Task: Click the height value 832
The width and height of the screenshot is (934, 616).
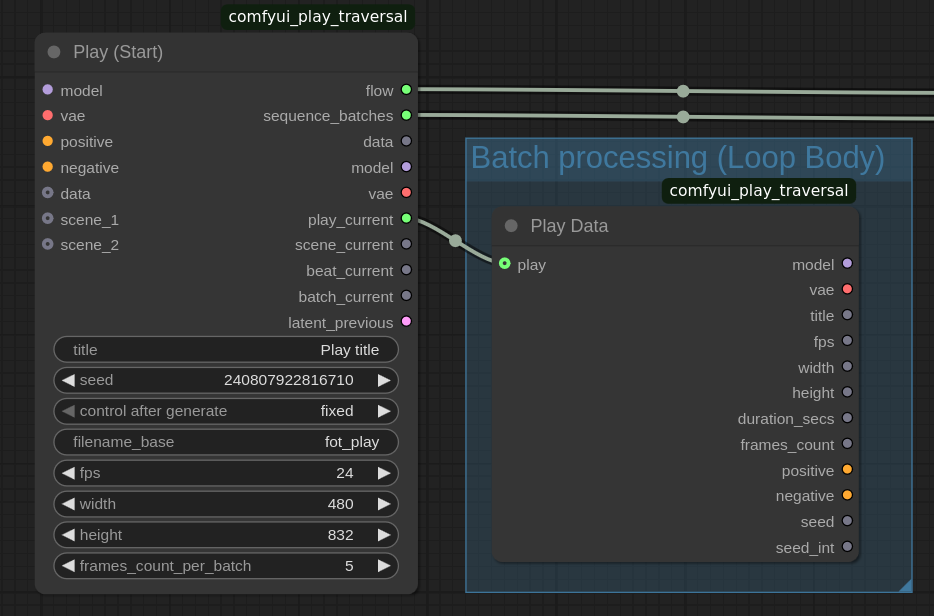Action: click(x=340, y=535)
